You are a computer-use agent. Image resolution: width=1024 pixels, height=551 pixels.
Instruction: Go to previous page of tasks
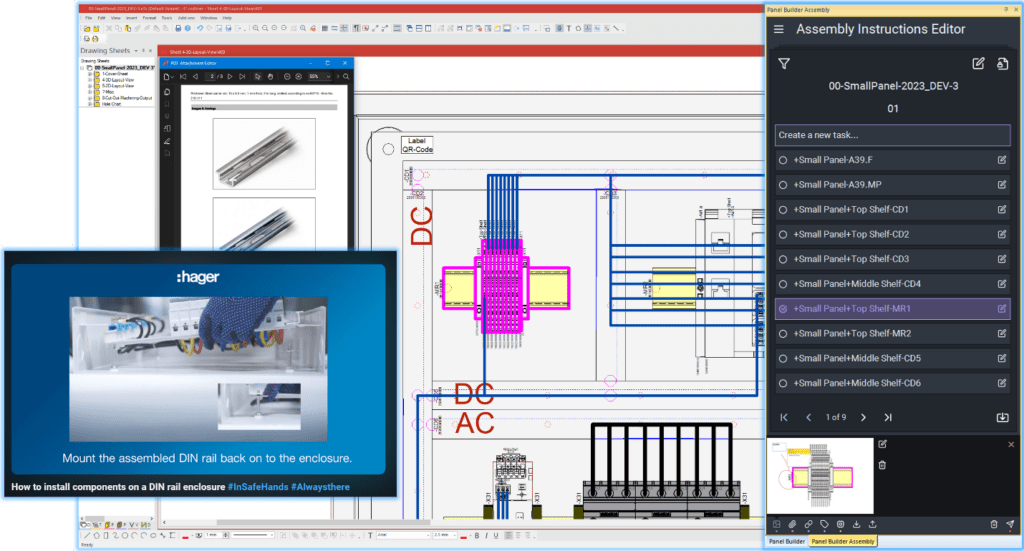pos(808,417)
